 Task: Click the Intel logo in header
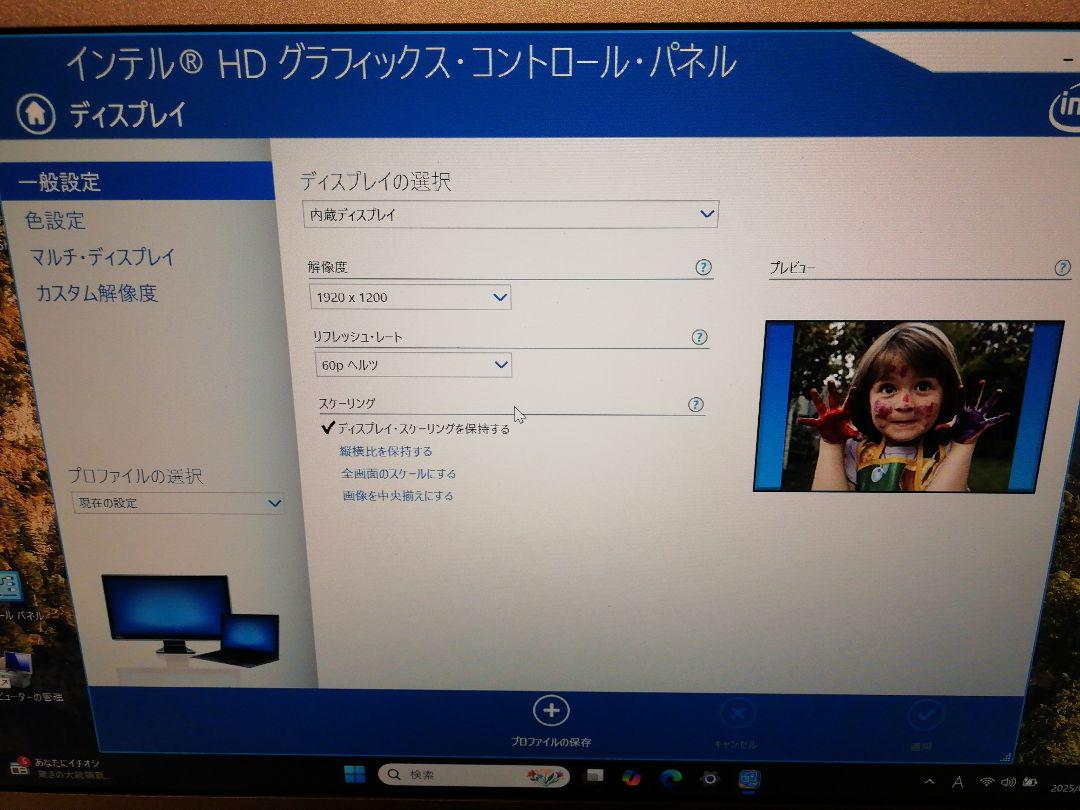(x=1065, y=110)
